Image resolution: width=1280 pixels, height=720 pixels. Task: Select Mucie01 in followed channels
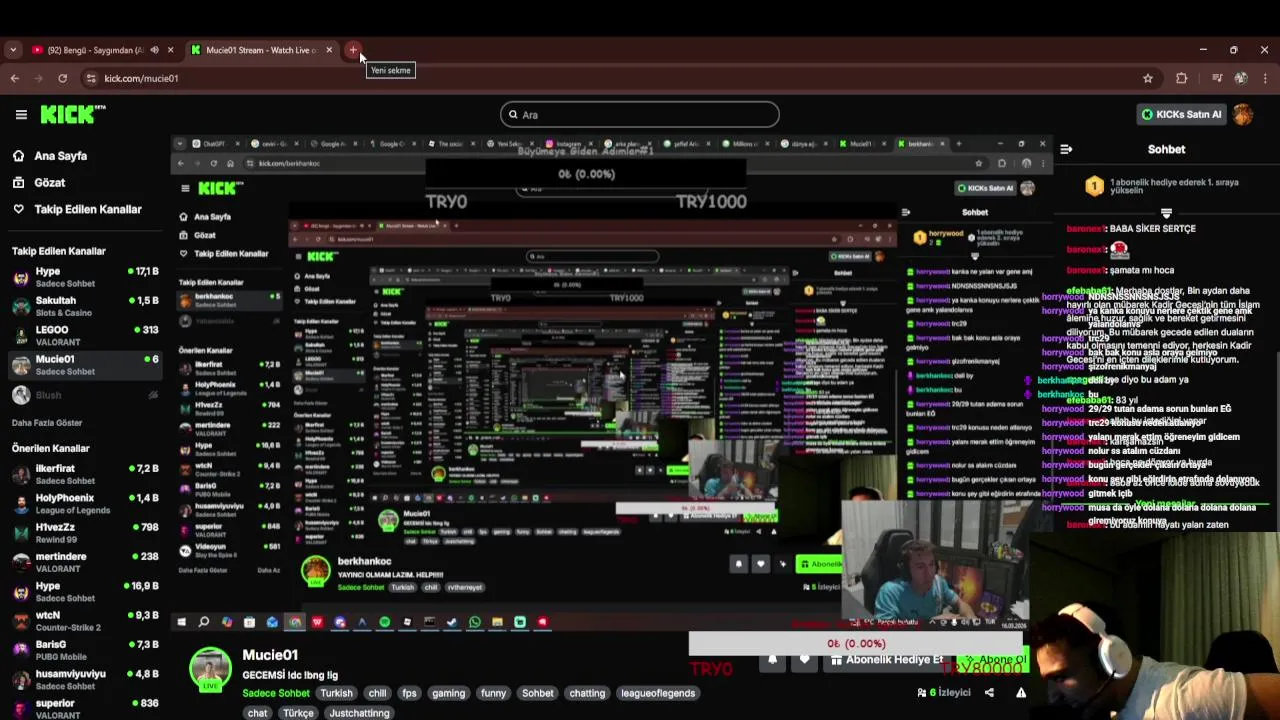coord(84,365)
